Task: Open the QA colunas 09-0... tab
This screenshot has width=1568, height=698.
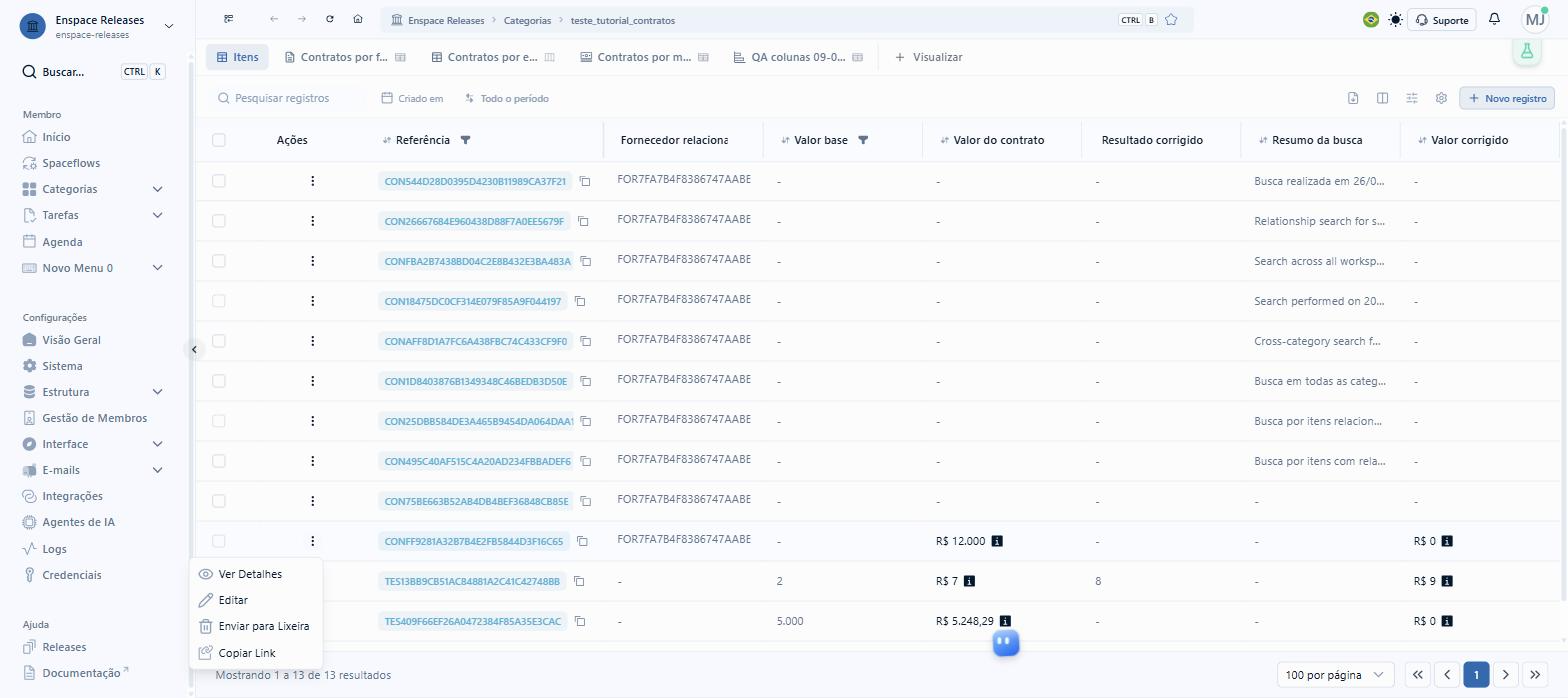Action: pos(797,57)
